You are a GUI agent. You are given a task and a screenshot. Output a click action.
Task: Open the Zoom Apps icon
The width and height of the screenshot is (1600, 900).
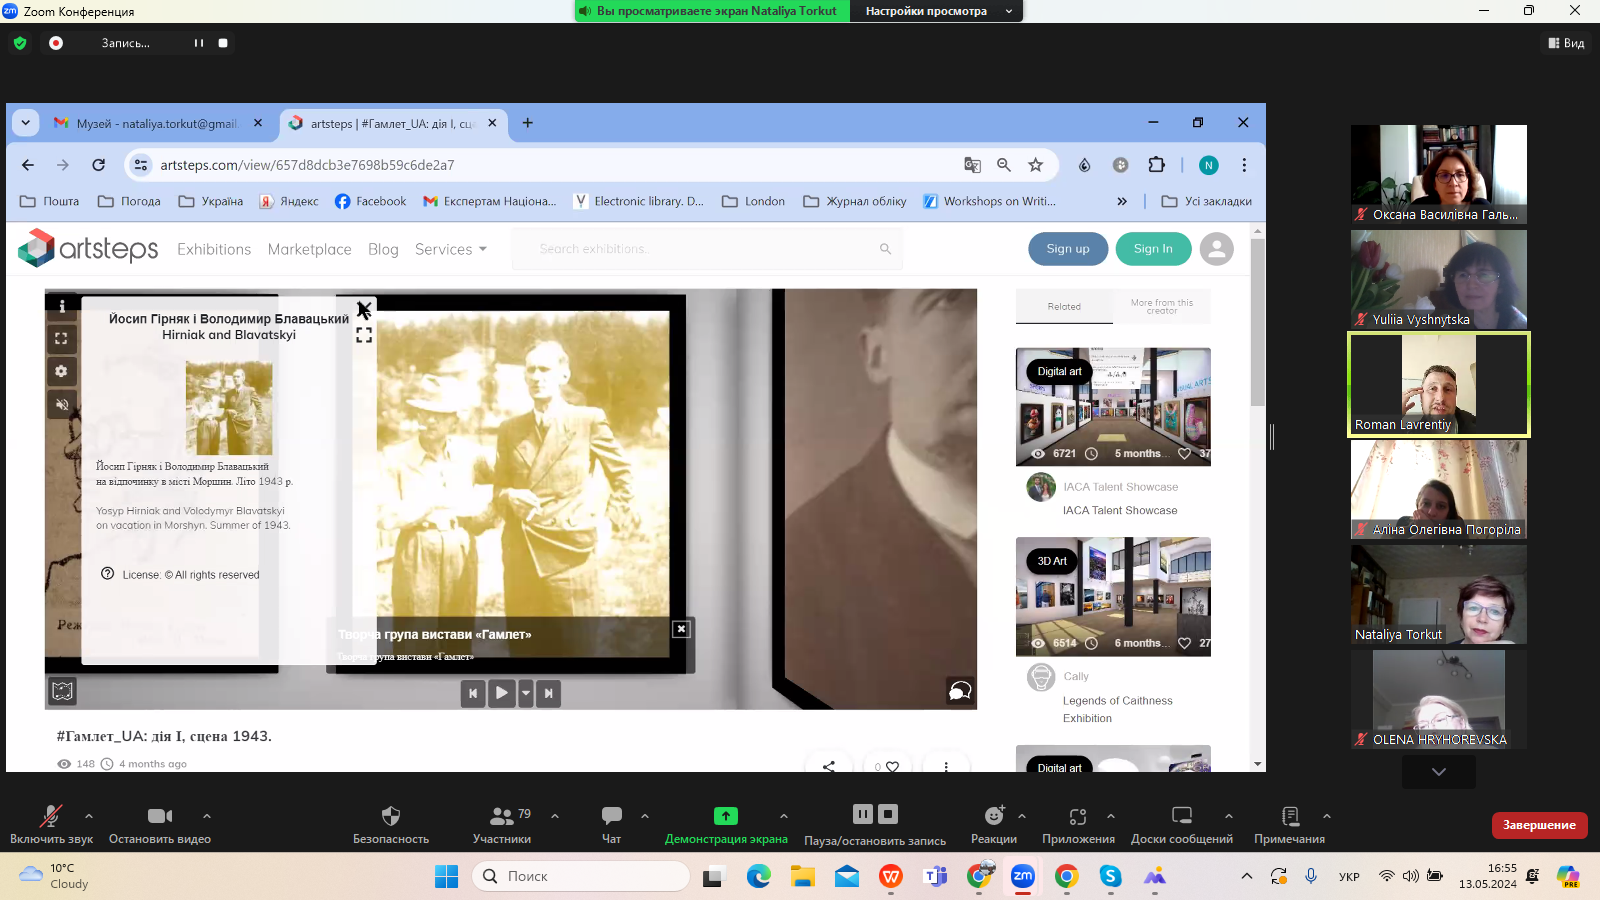1077,816
